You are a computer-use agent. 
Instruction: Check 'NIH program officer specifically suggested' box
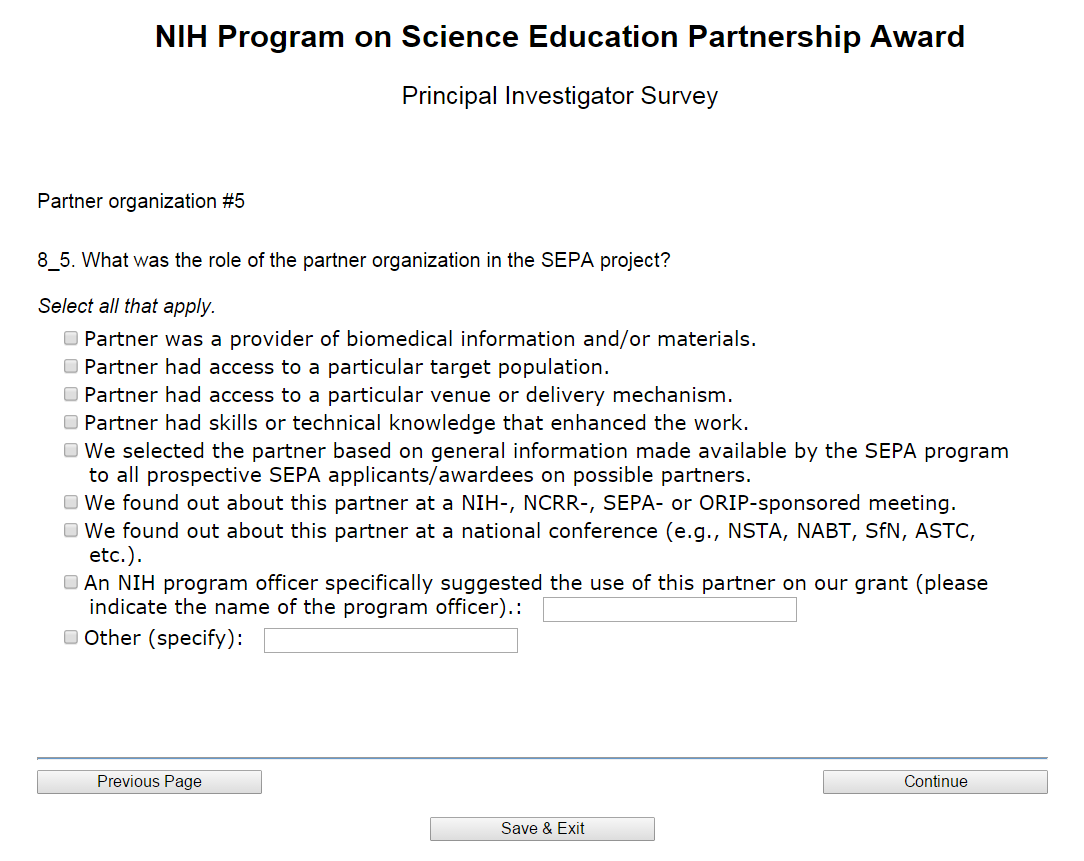[71, 582]
